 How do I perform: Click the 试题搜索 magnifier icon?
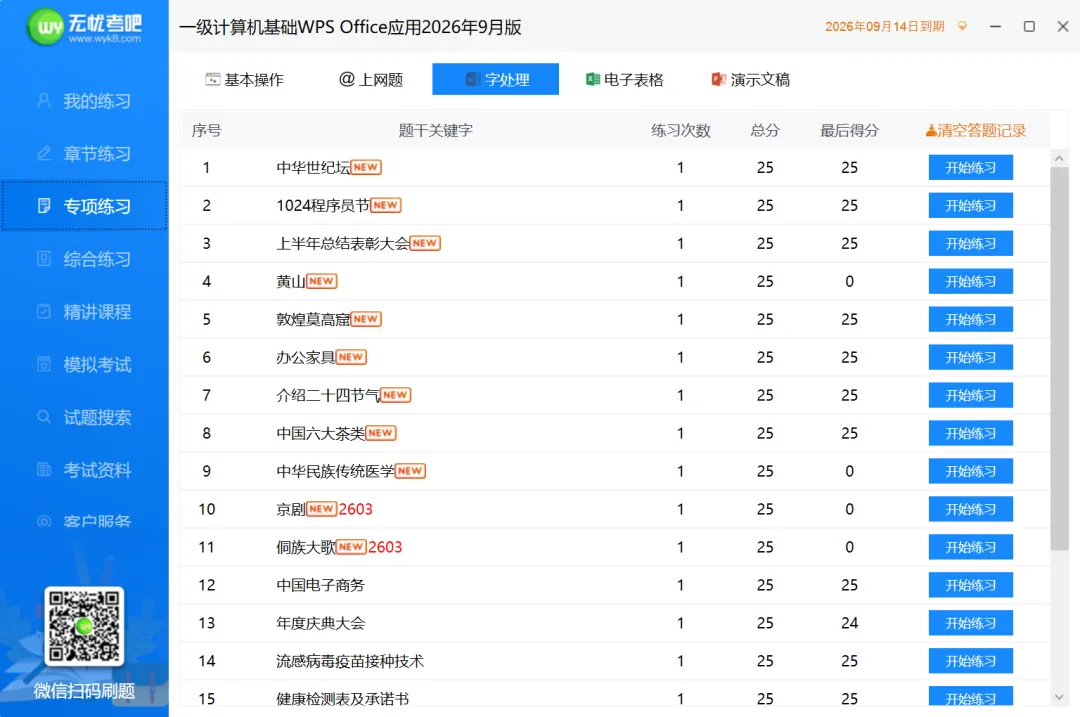[44, 417]
